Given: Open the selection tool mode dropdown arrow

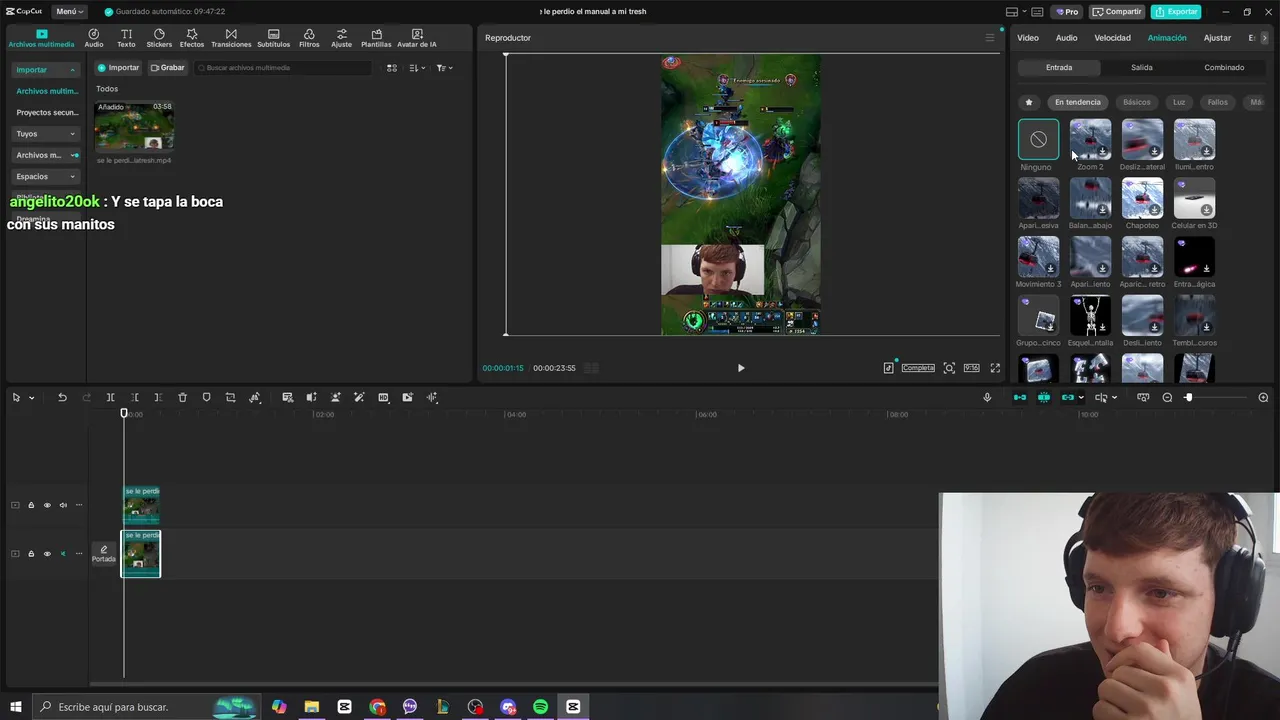Looking at the screenshot, I should point(31,398).
